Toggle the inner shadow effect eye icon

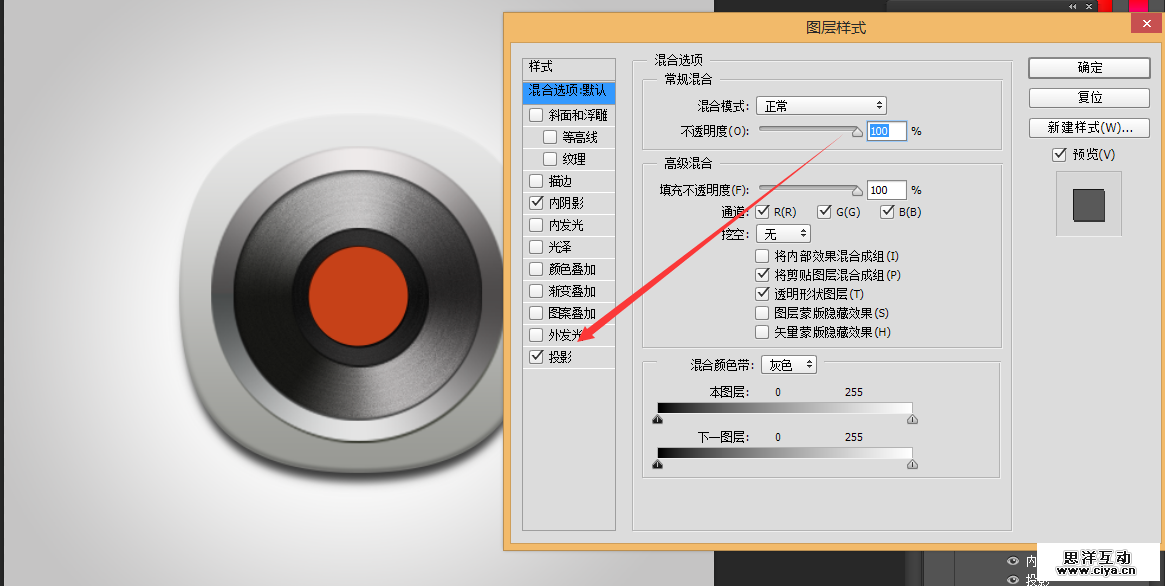pyautogui.click(x=1013, y=562)
